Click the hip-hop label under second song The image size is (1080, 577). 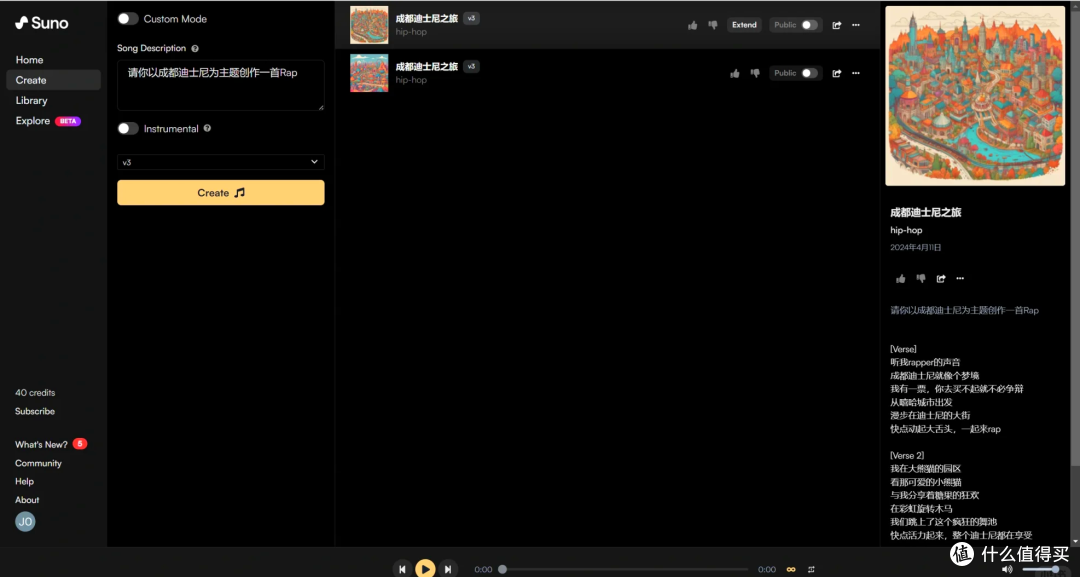(x=411, y=80)
